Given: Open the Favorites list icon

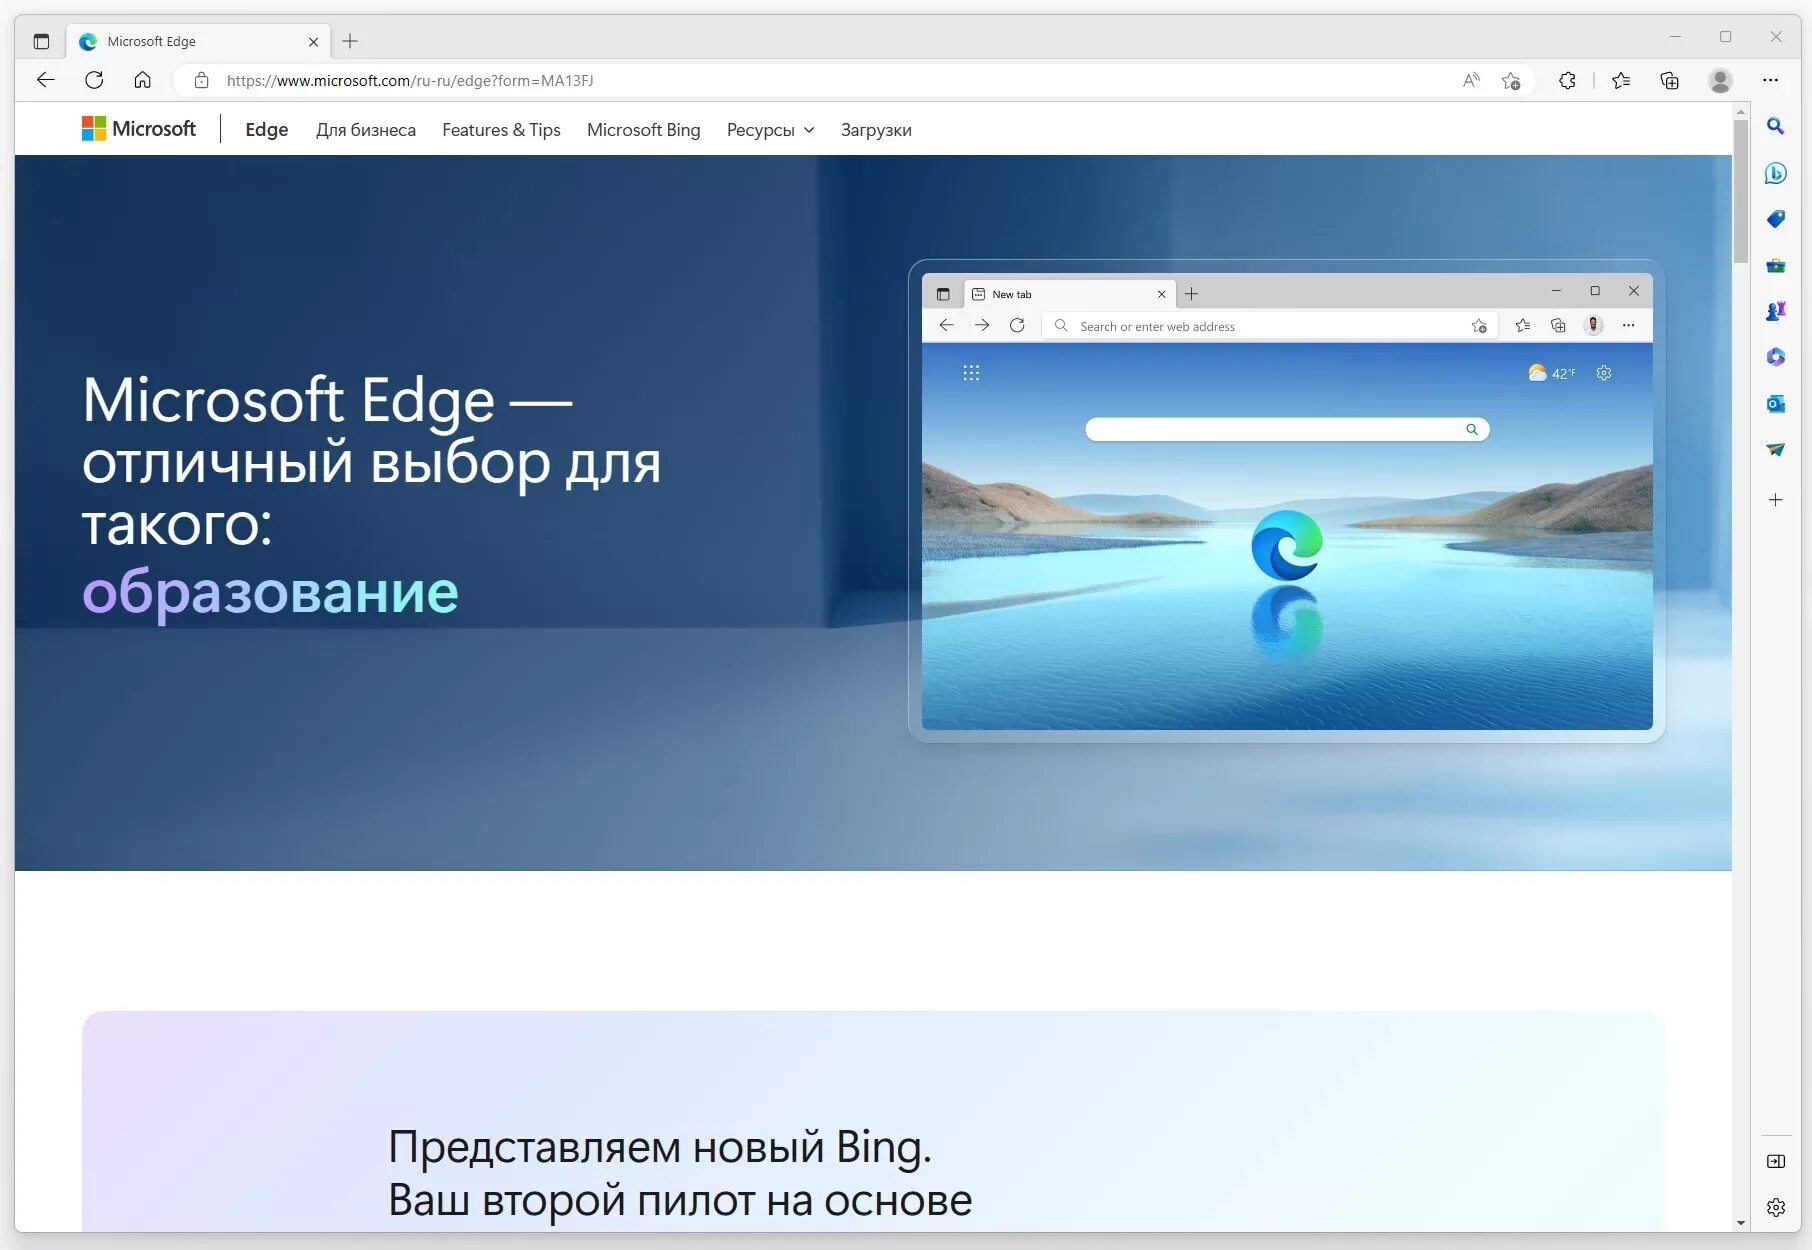Looking at the screenshot, I should [1621, 80].
